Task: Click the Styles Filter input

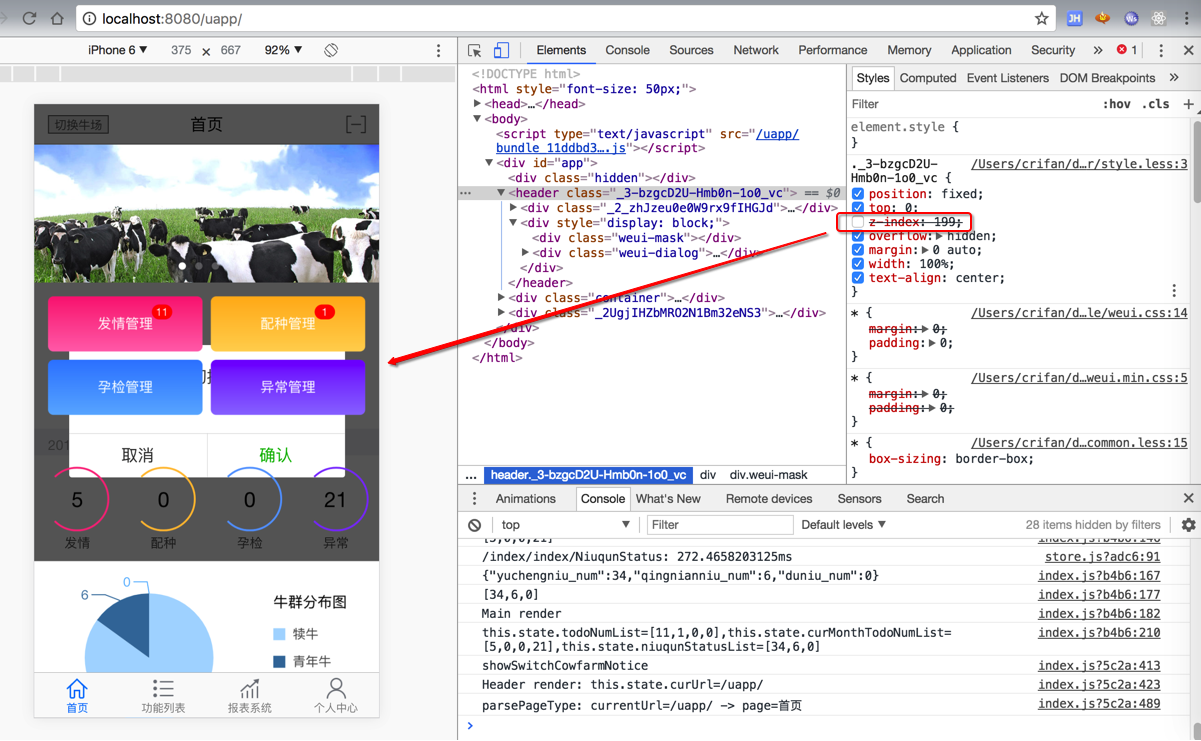Action: 970,104
